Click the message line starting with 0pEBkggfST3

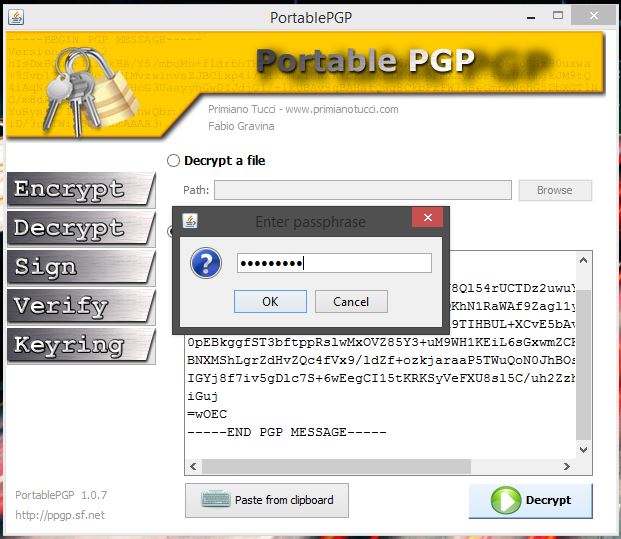click(381, 342)
